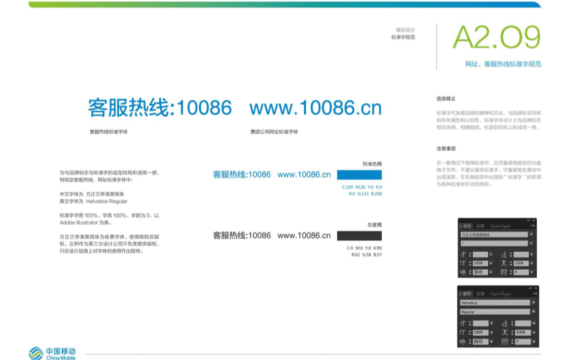
Task: Switch to 段落 tab in 方正兰亭 font panel
Action: pyautogui.click(x=480, y=226)
